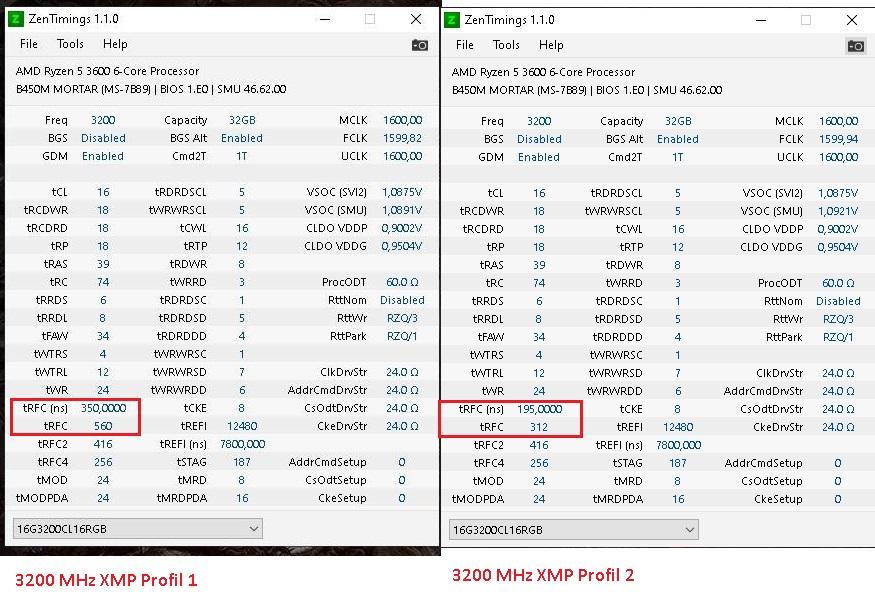
Task: Click the 3200 MHz XMP Profil 1 label
Action: click(x=105, y=580)
